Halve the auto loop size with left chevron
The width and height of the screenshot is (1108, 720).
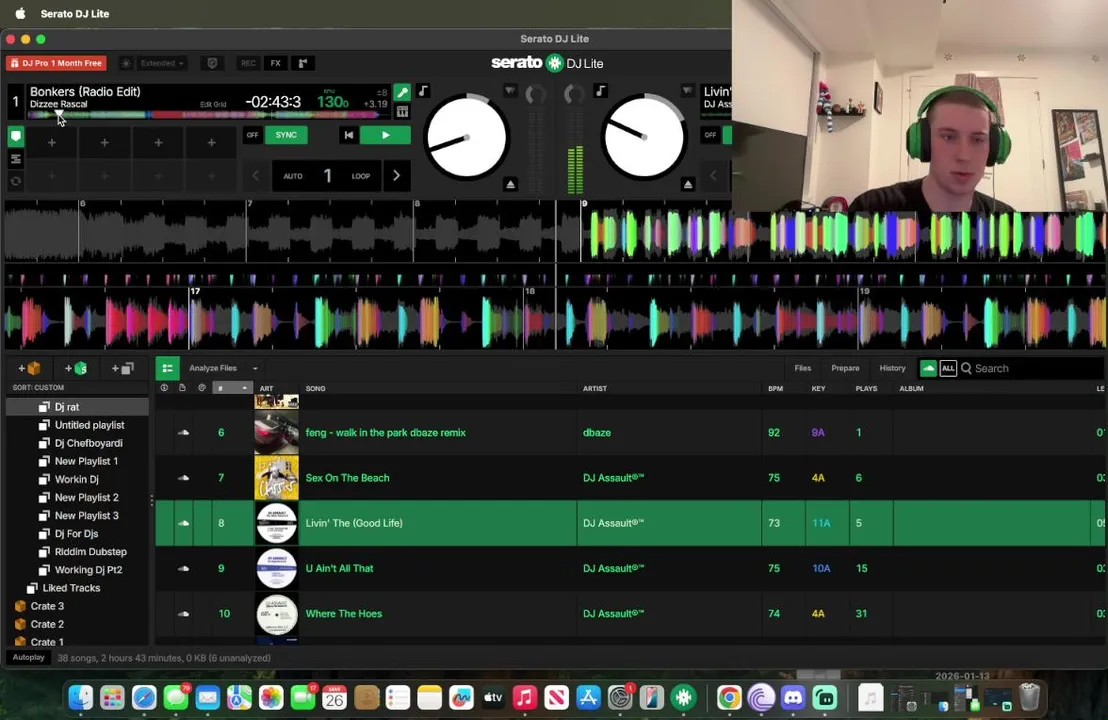pos(256,176)
